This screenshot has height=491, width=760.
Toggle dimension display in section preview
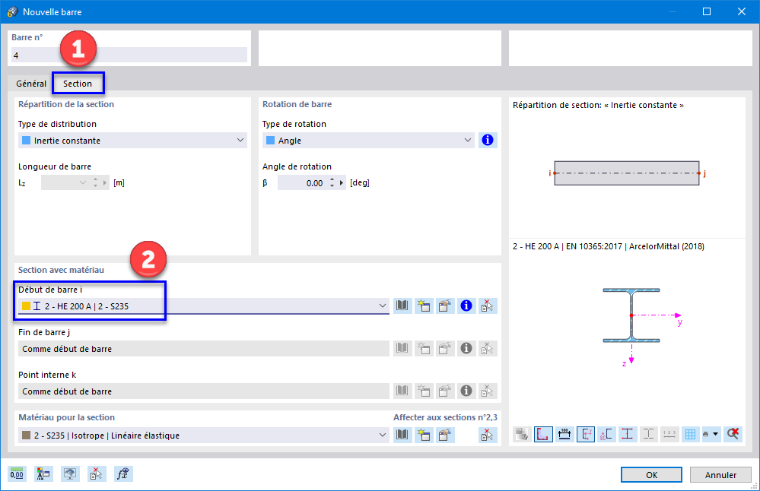coord(564,434)
